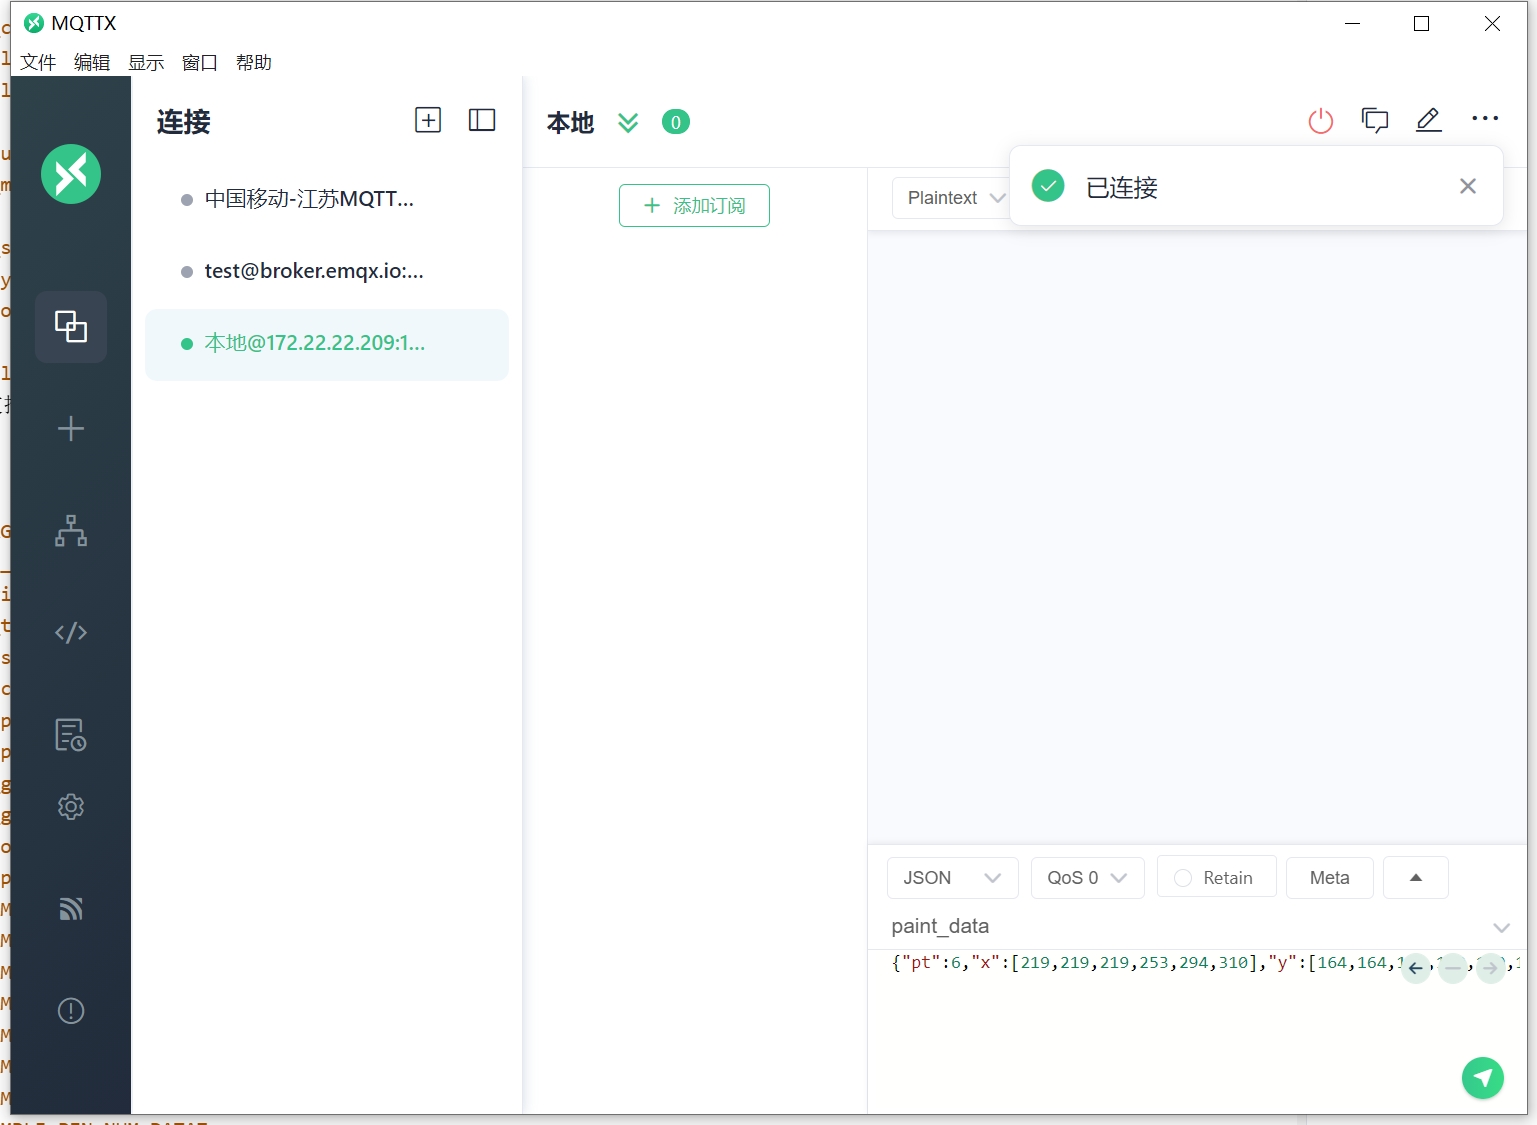Open the Log page in the sidebar
This screenshot has width=1537, height=1125.
[71, 735]
